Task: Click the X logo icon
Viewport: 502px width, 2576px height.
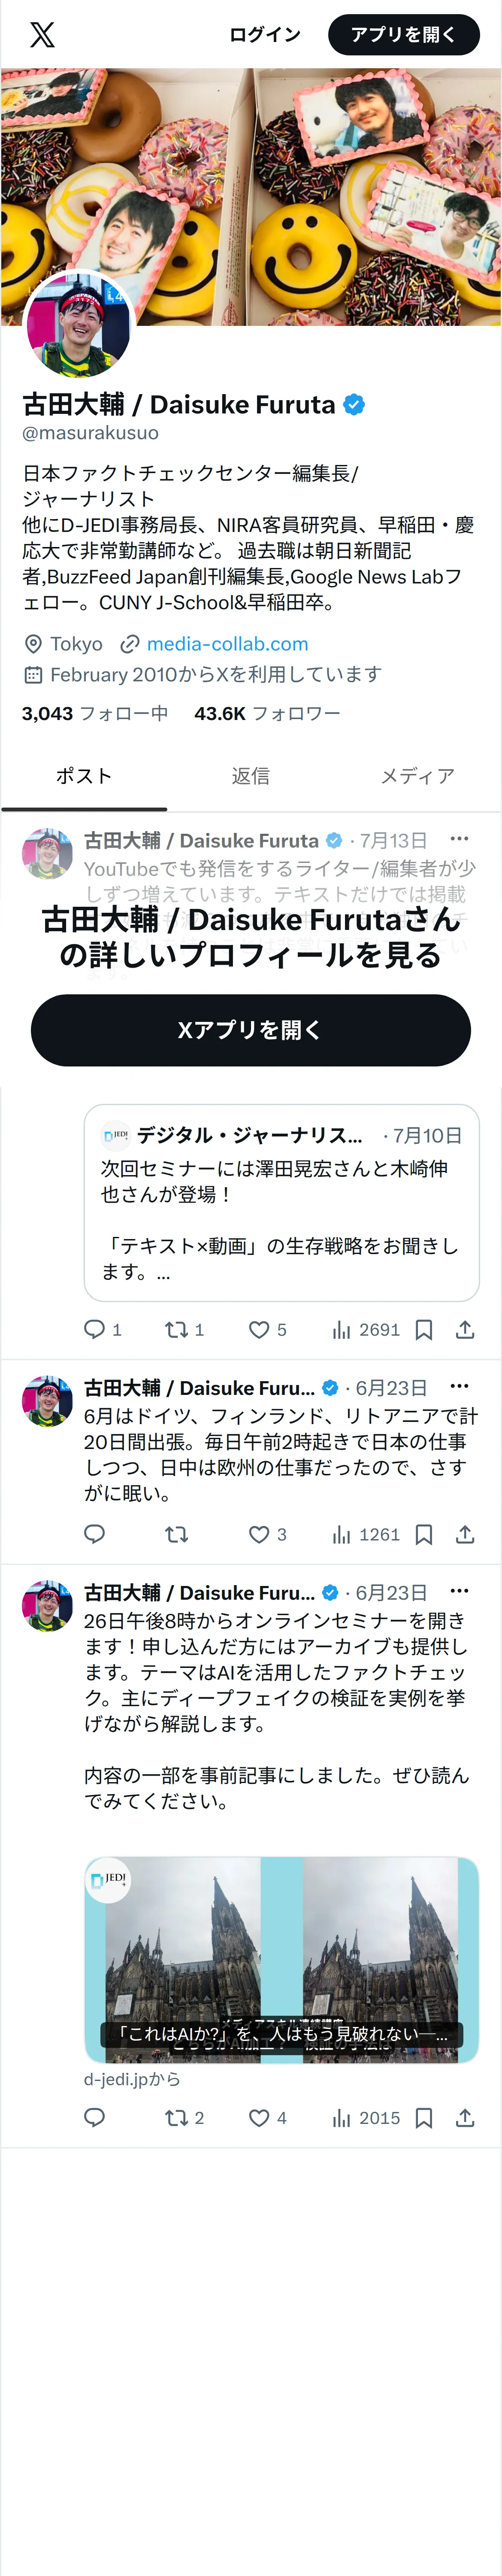Action: [x=42, y=35]
